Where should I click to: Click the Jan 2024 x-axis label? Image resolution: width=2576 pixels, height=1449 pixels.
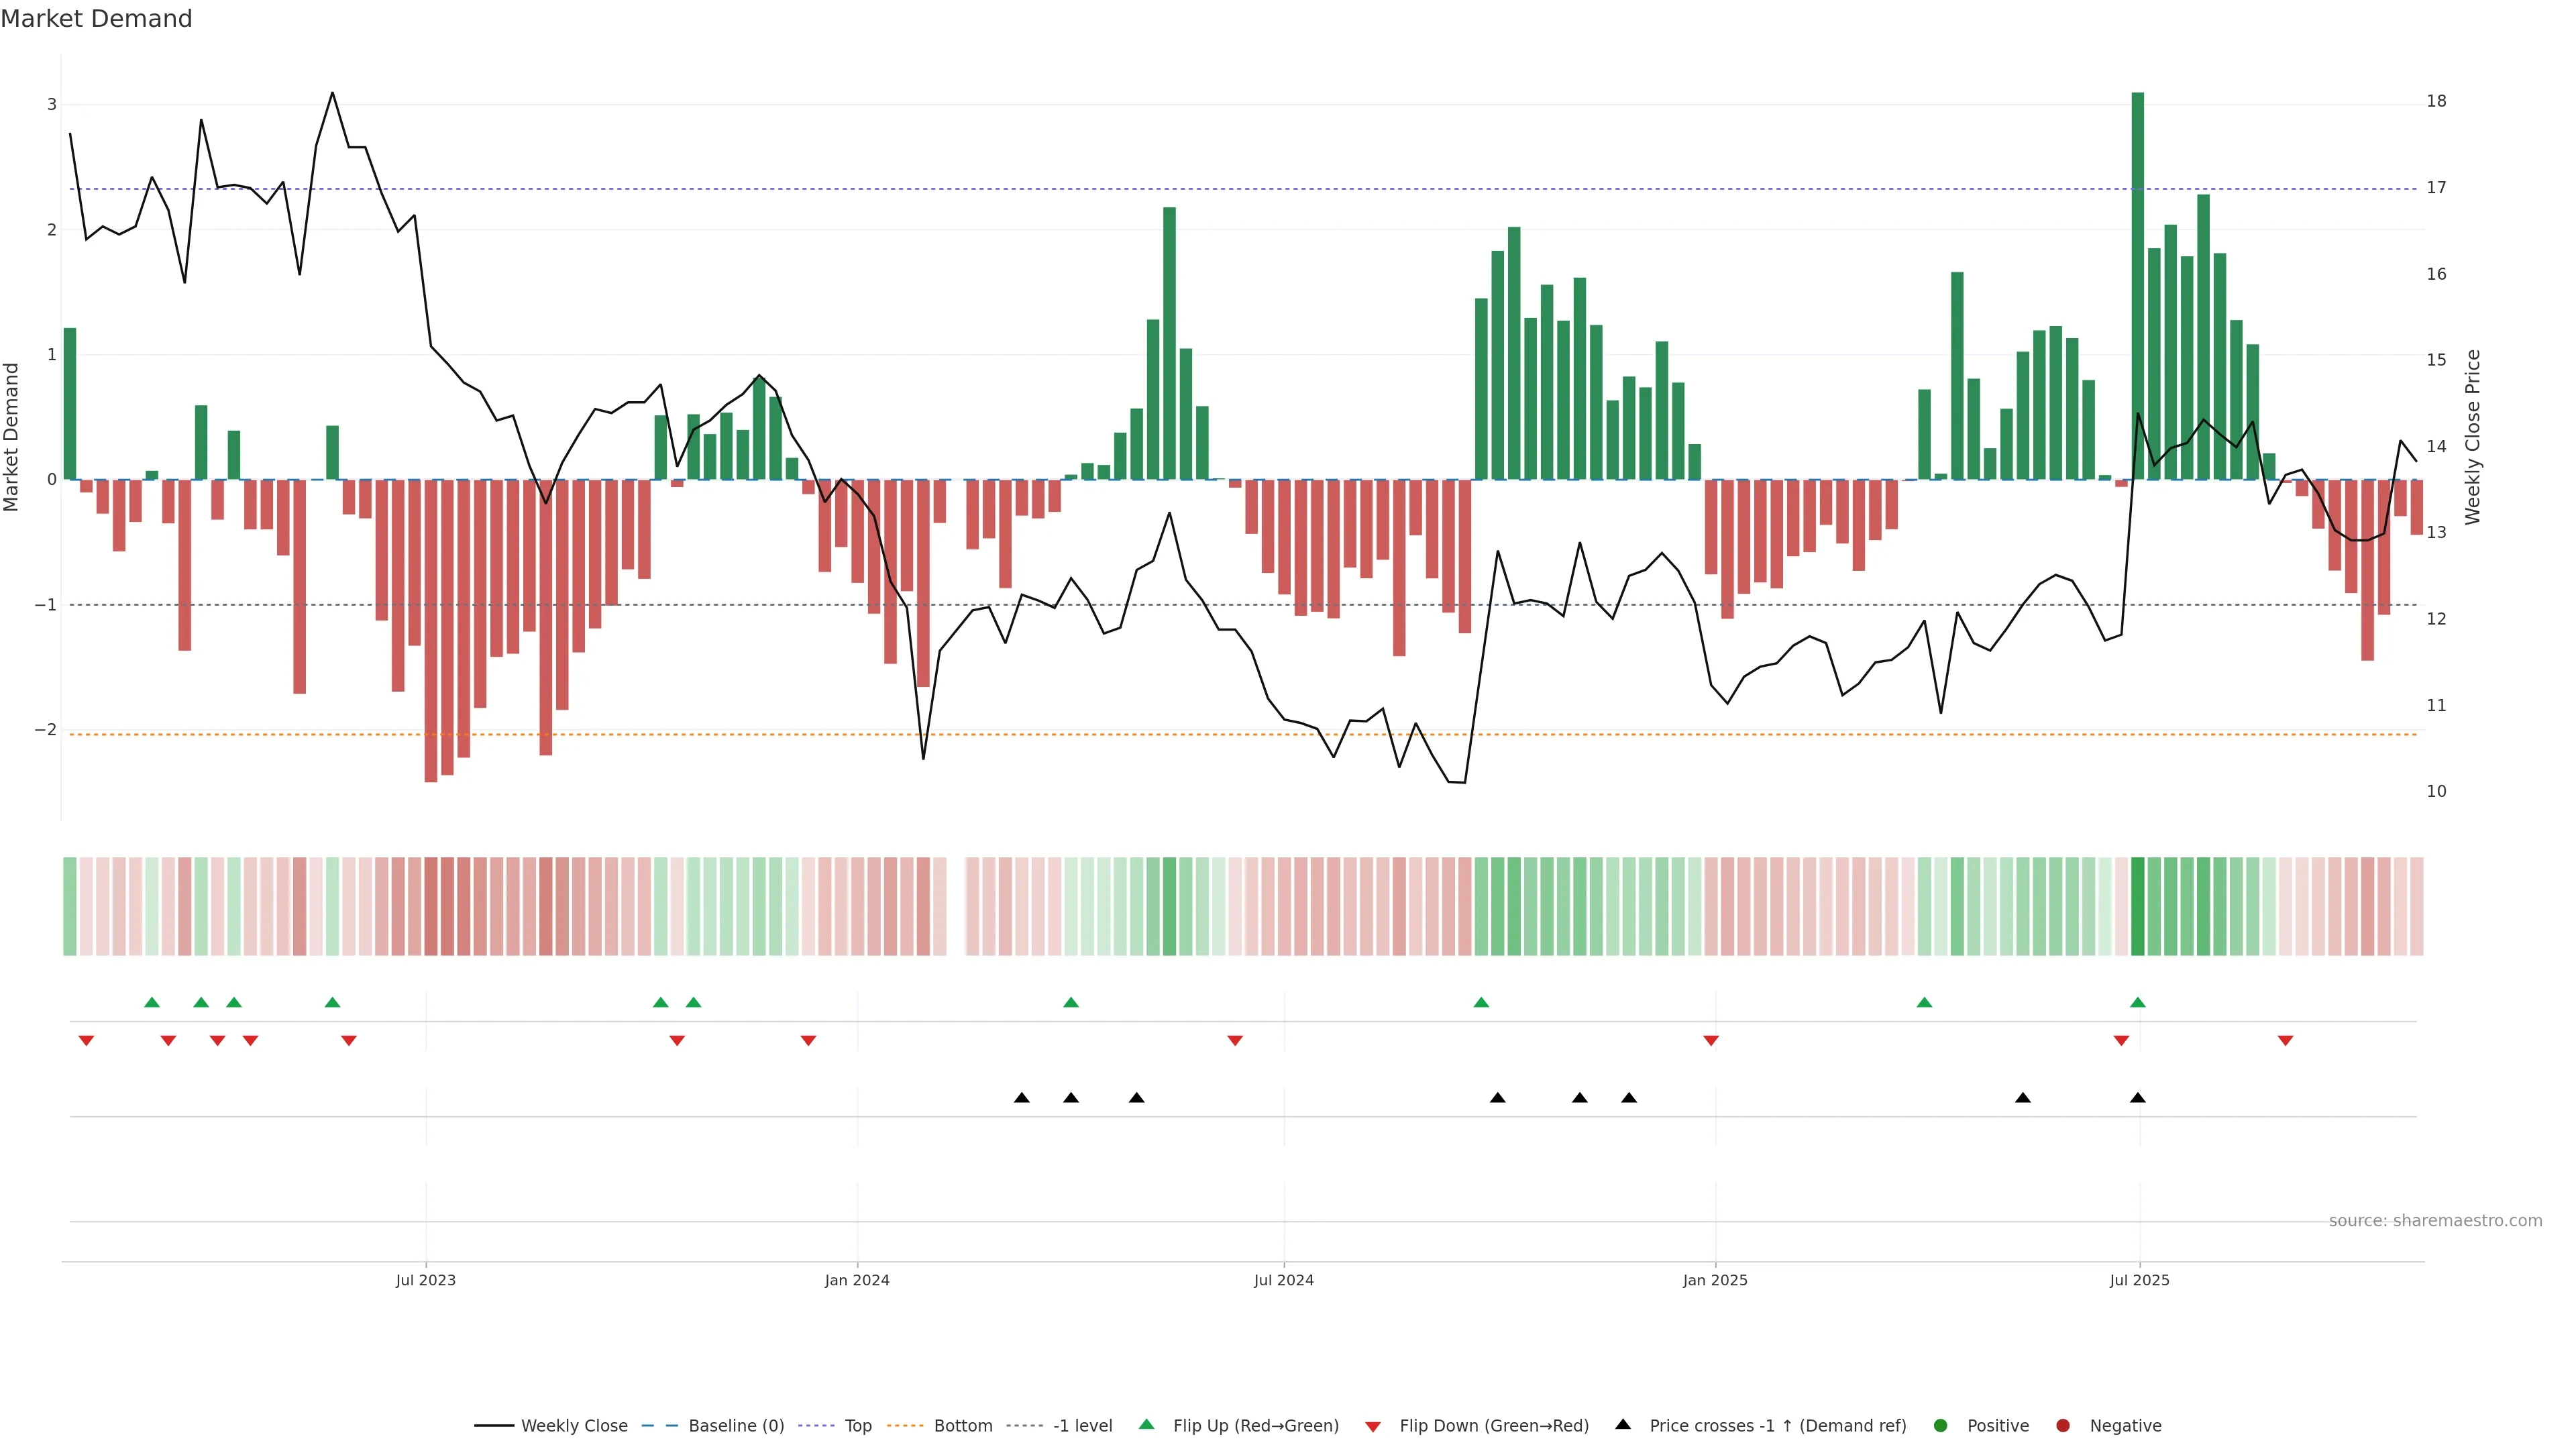tap(857, 1280)
